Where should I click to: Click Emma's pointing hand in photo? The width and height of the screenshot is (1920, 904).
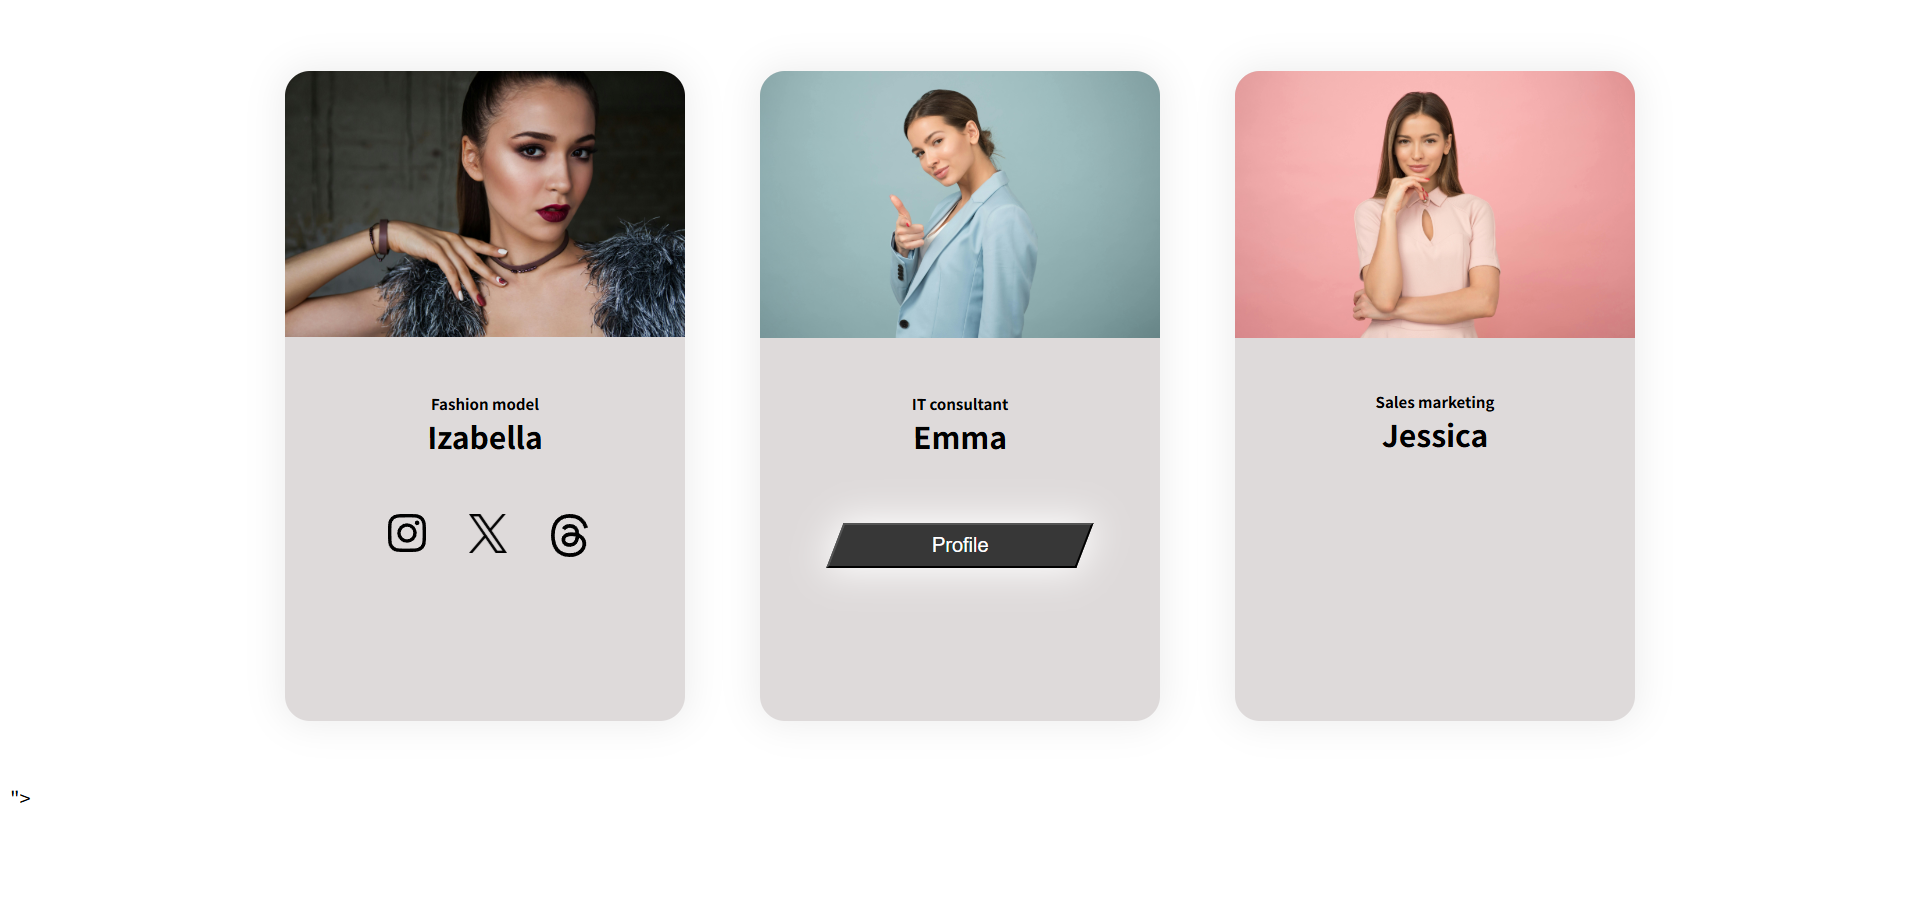[908, 227]
